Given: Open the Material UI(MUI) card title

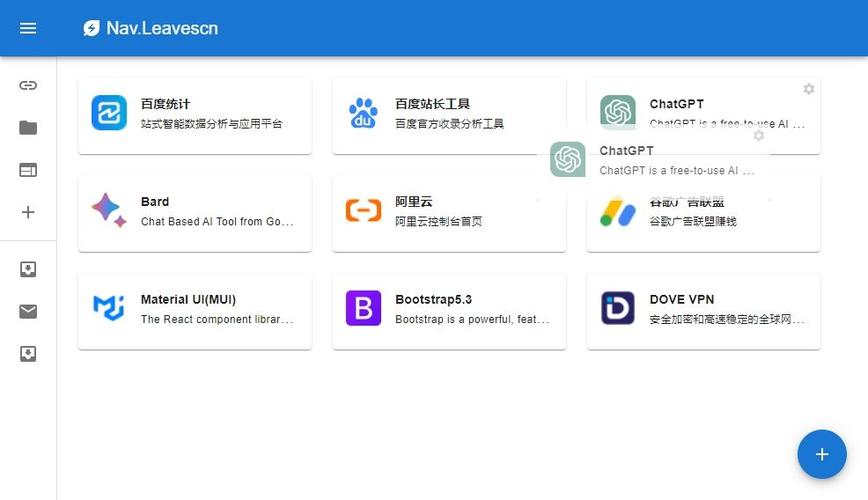Looking at the screenshot, I should click(188, 300).
